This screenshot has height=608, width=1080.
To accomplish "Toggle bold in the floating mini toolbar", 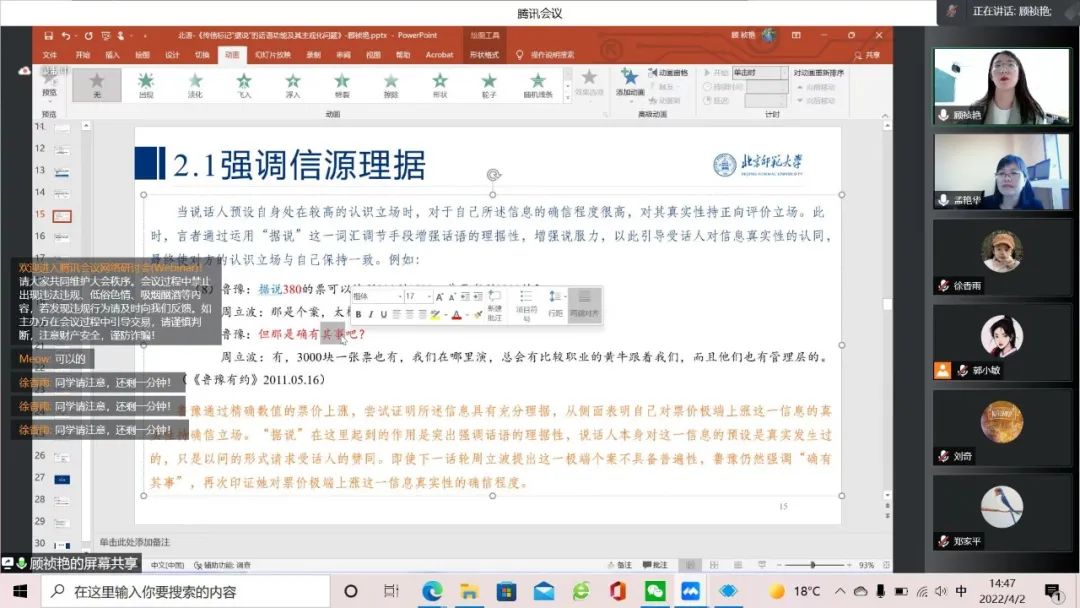I will point(358,314).
